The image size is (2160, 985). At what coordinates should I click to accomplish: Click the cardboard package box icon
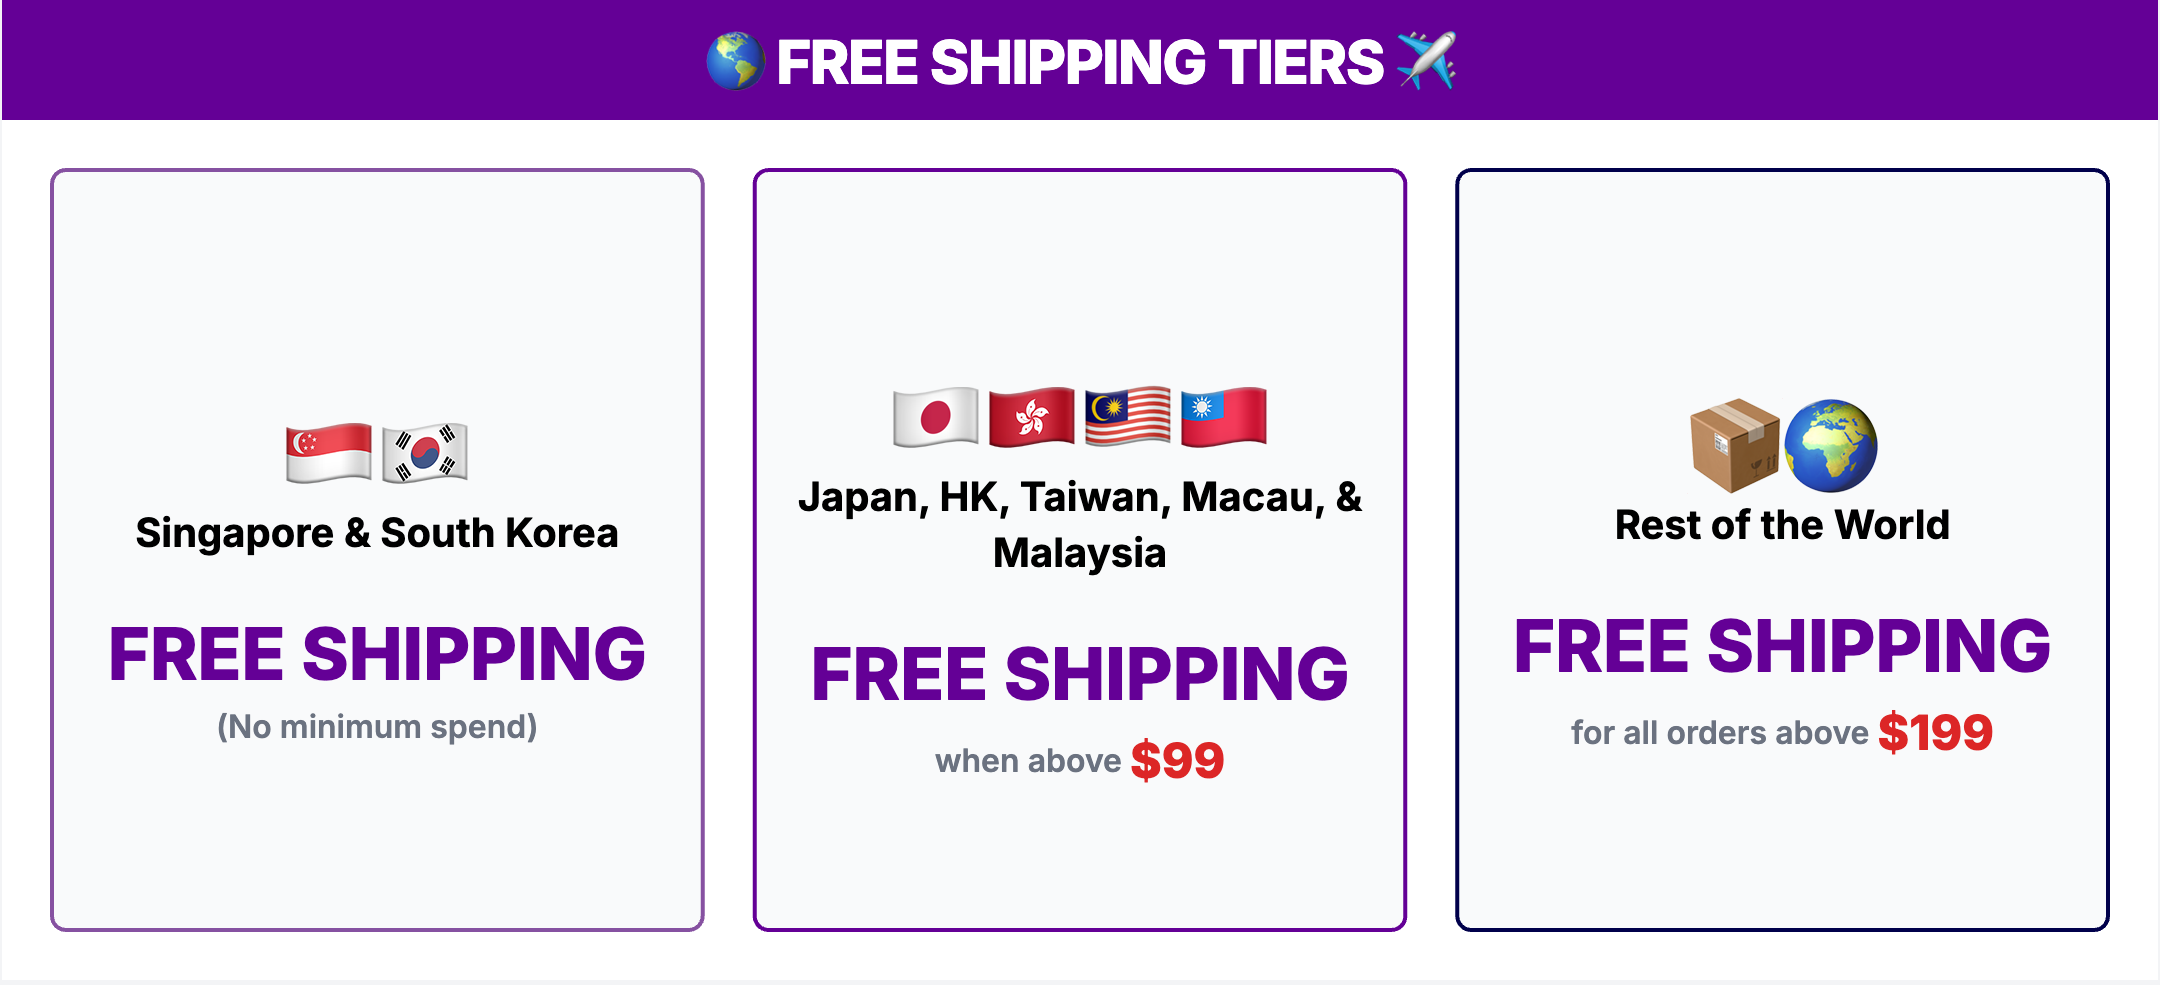[1734, 446]
